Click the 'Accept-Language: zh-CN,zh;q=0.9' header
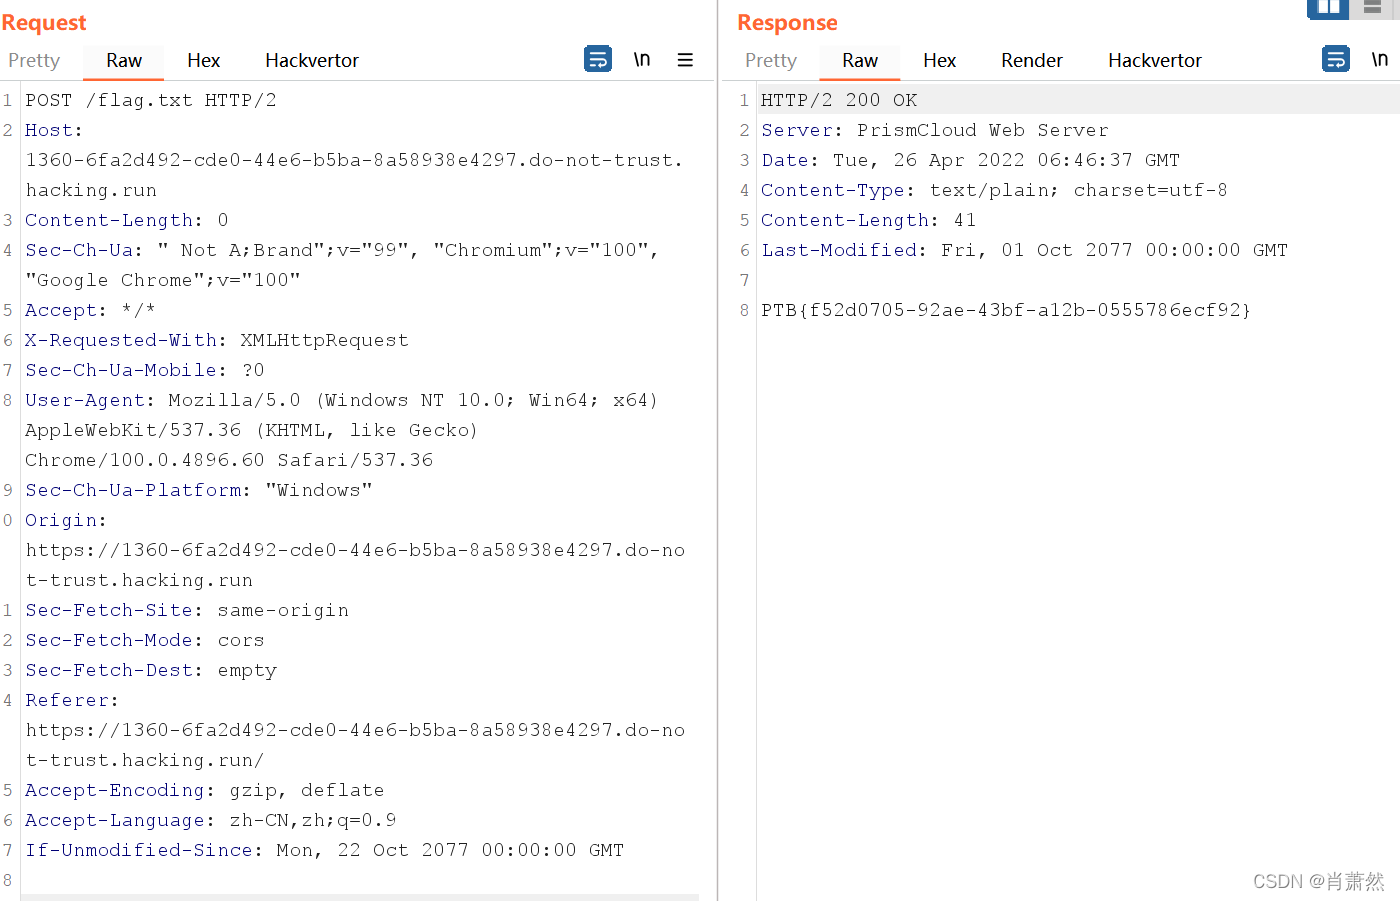The width and height of the screenshot is (1400, 901). pyautogui.click(x=211, y=820)
